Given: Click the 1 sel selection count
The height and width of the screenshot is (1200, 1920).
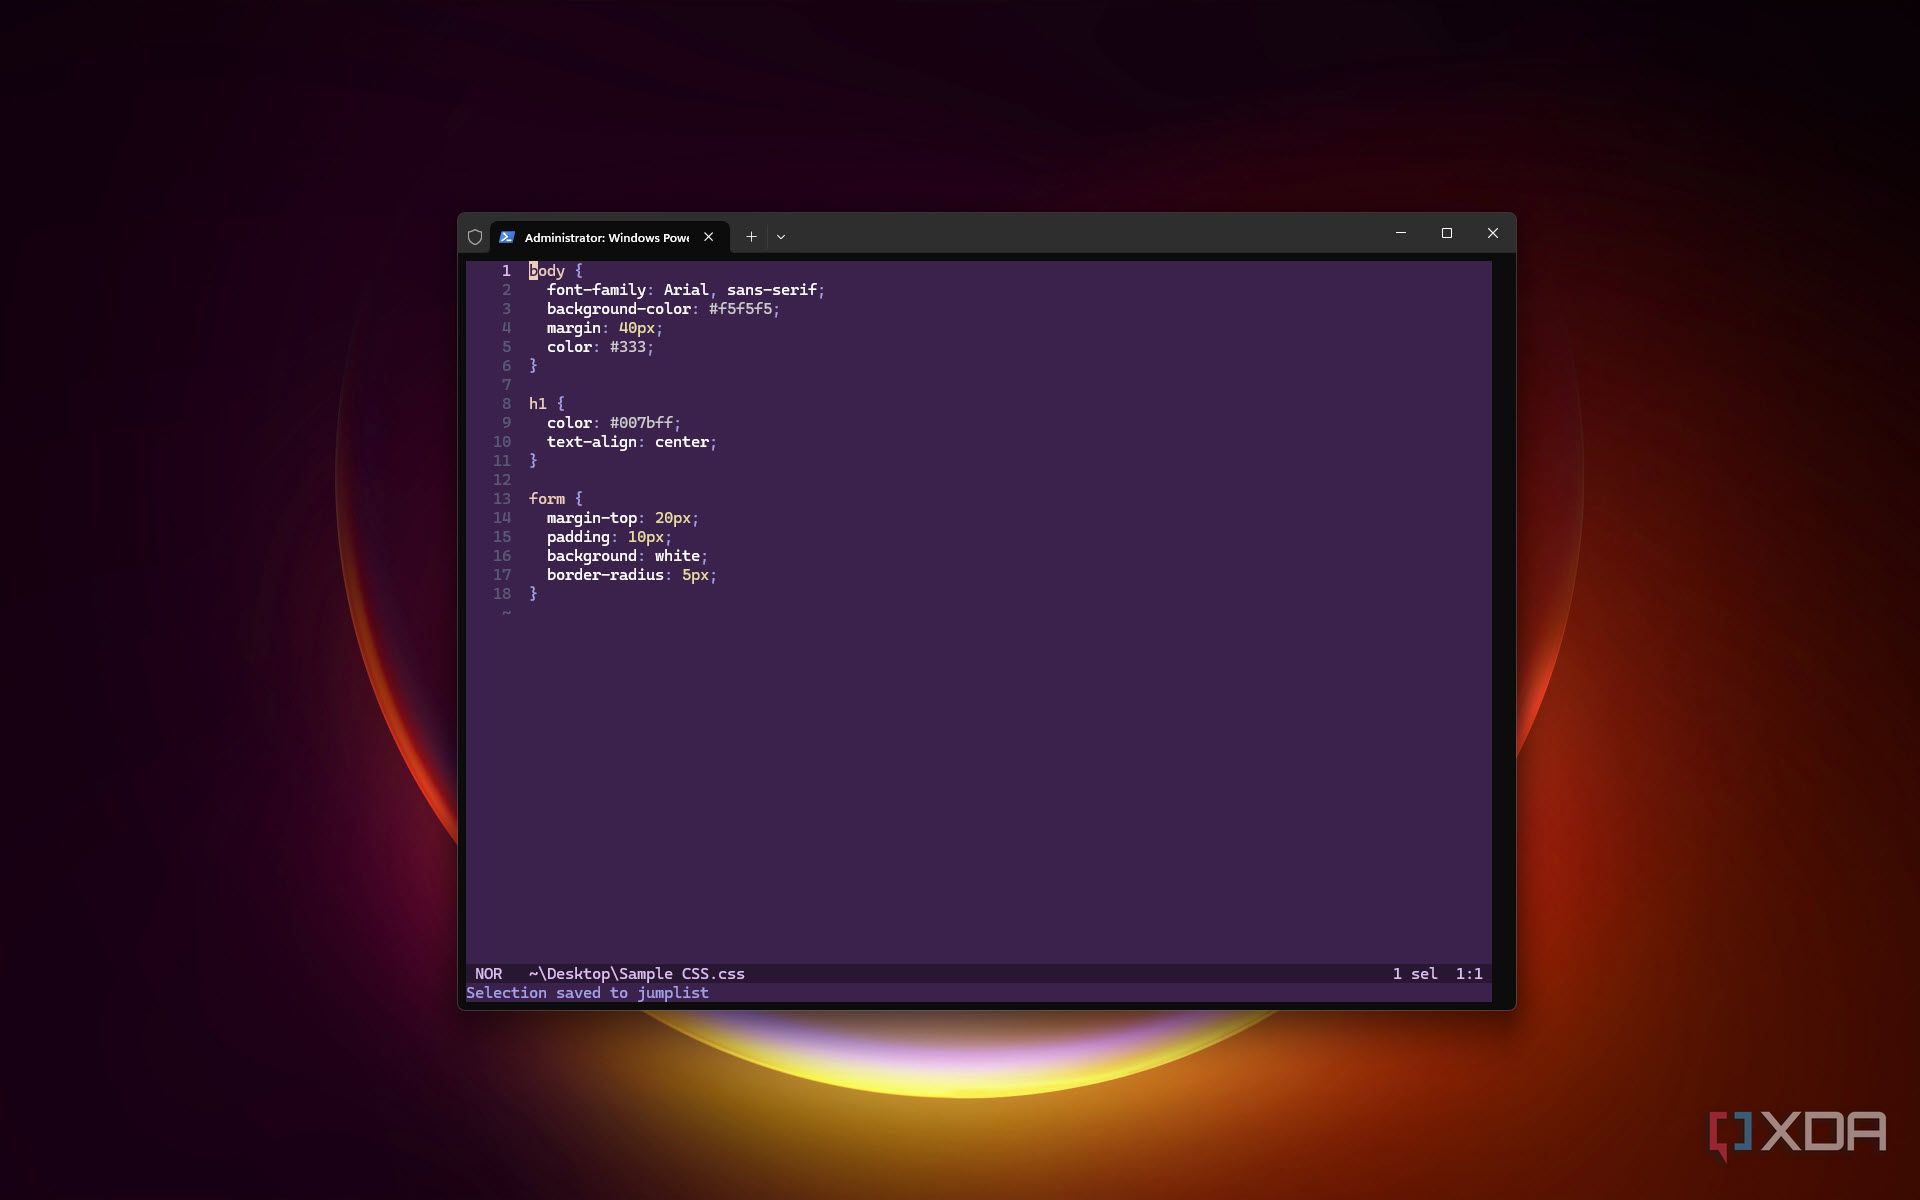Looking at the screenshot, I should tap(1414, 974).
